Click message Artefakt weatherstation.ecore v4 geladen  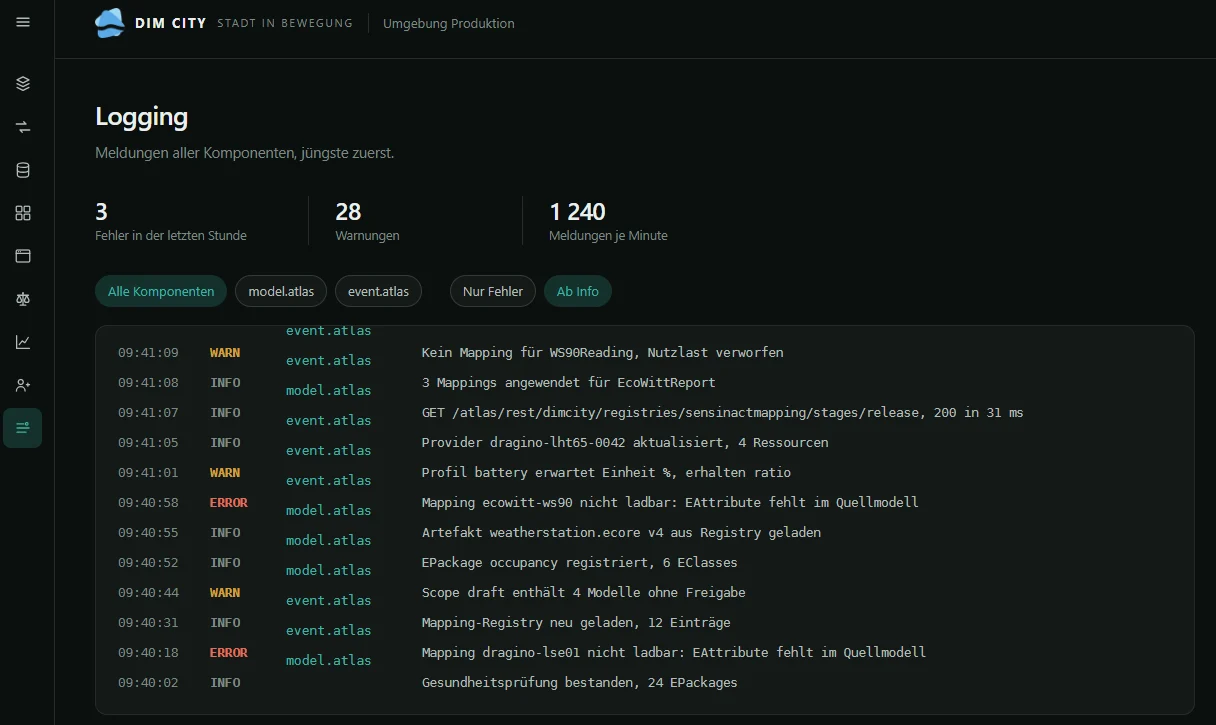(621, 532)
